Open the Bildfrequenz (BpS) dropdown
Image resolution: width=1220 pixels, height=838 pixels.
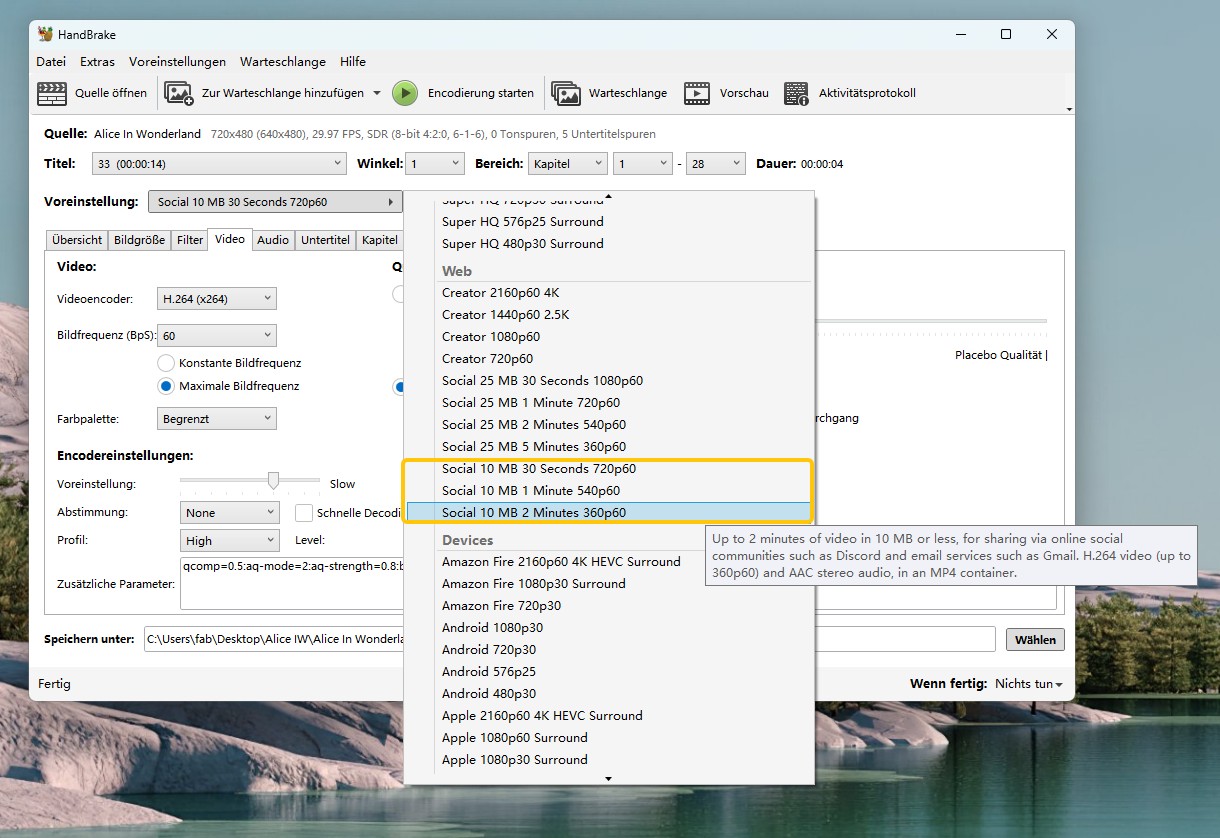[217, 336]
